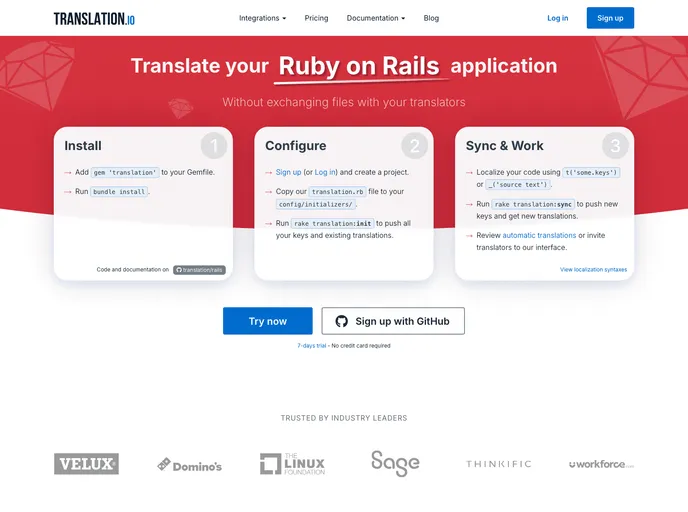Open the Integrations dropdown menu
688x512 pixels.
point(262,18)
